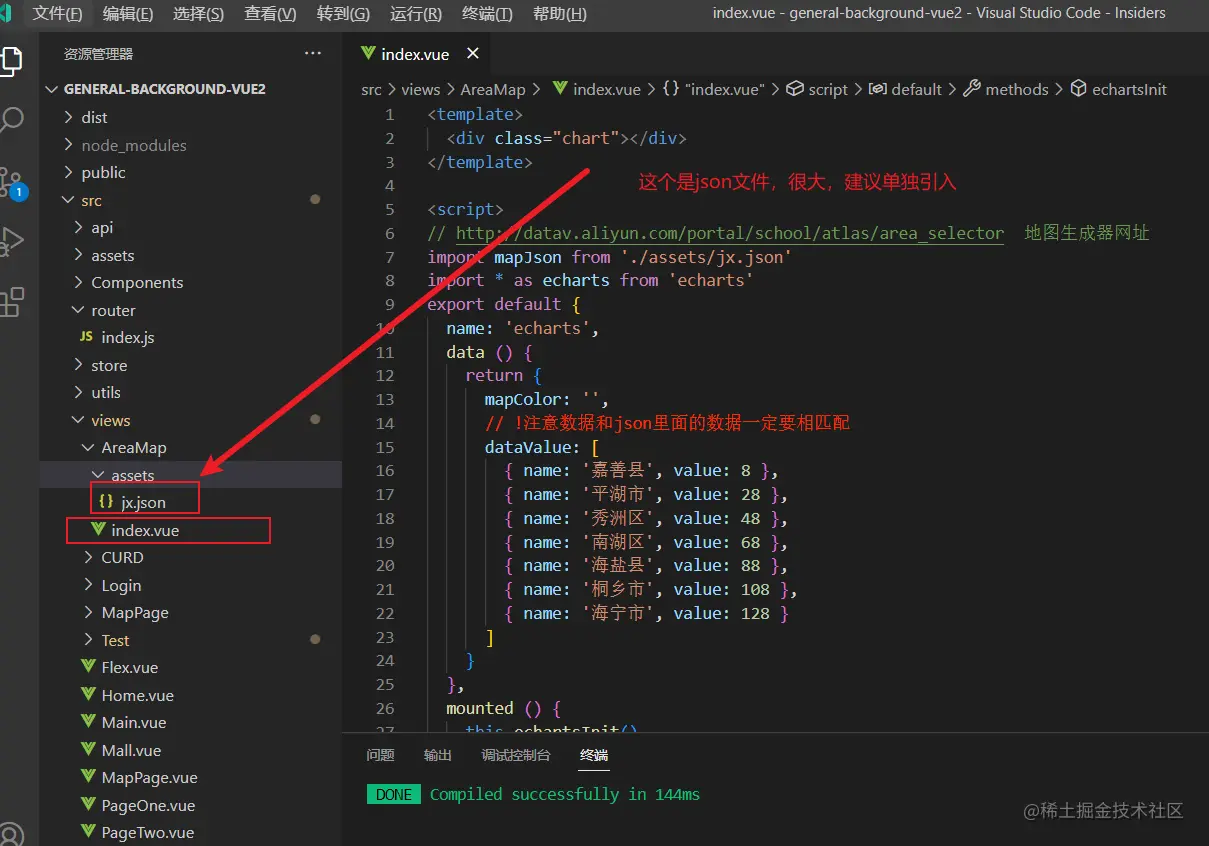This screenshot has width=1209, height=846.
Task: Open explorer more actions ellipsis
Action: [x=313, y=53]
